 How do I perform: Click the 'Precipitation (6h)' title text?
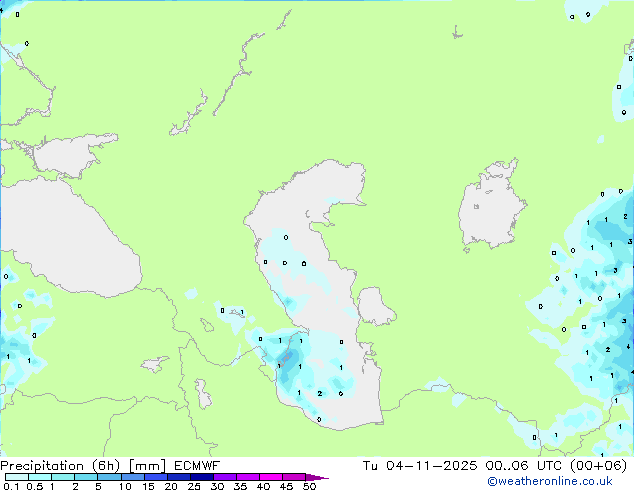[x=60, y=466]
